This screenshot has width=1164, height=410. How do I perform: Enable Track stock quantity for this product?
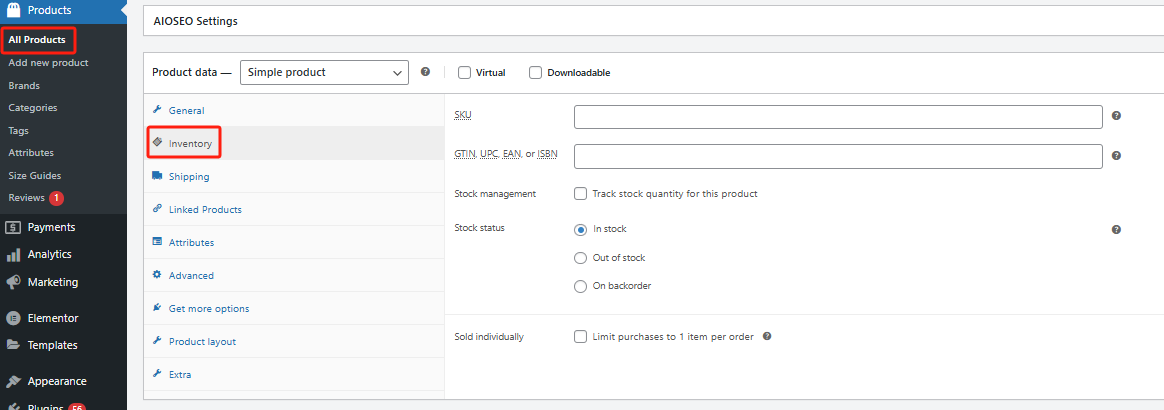point(580,194)
